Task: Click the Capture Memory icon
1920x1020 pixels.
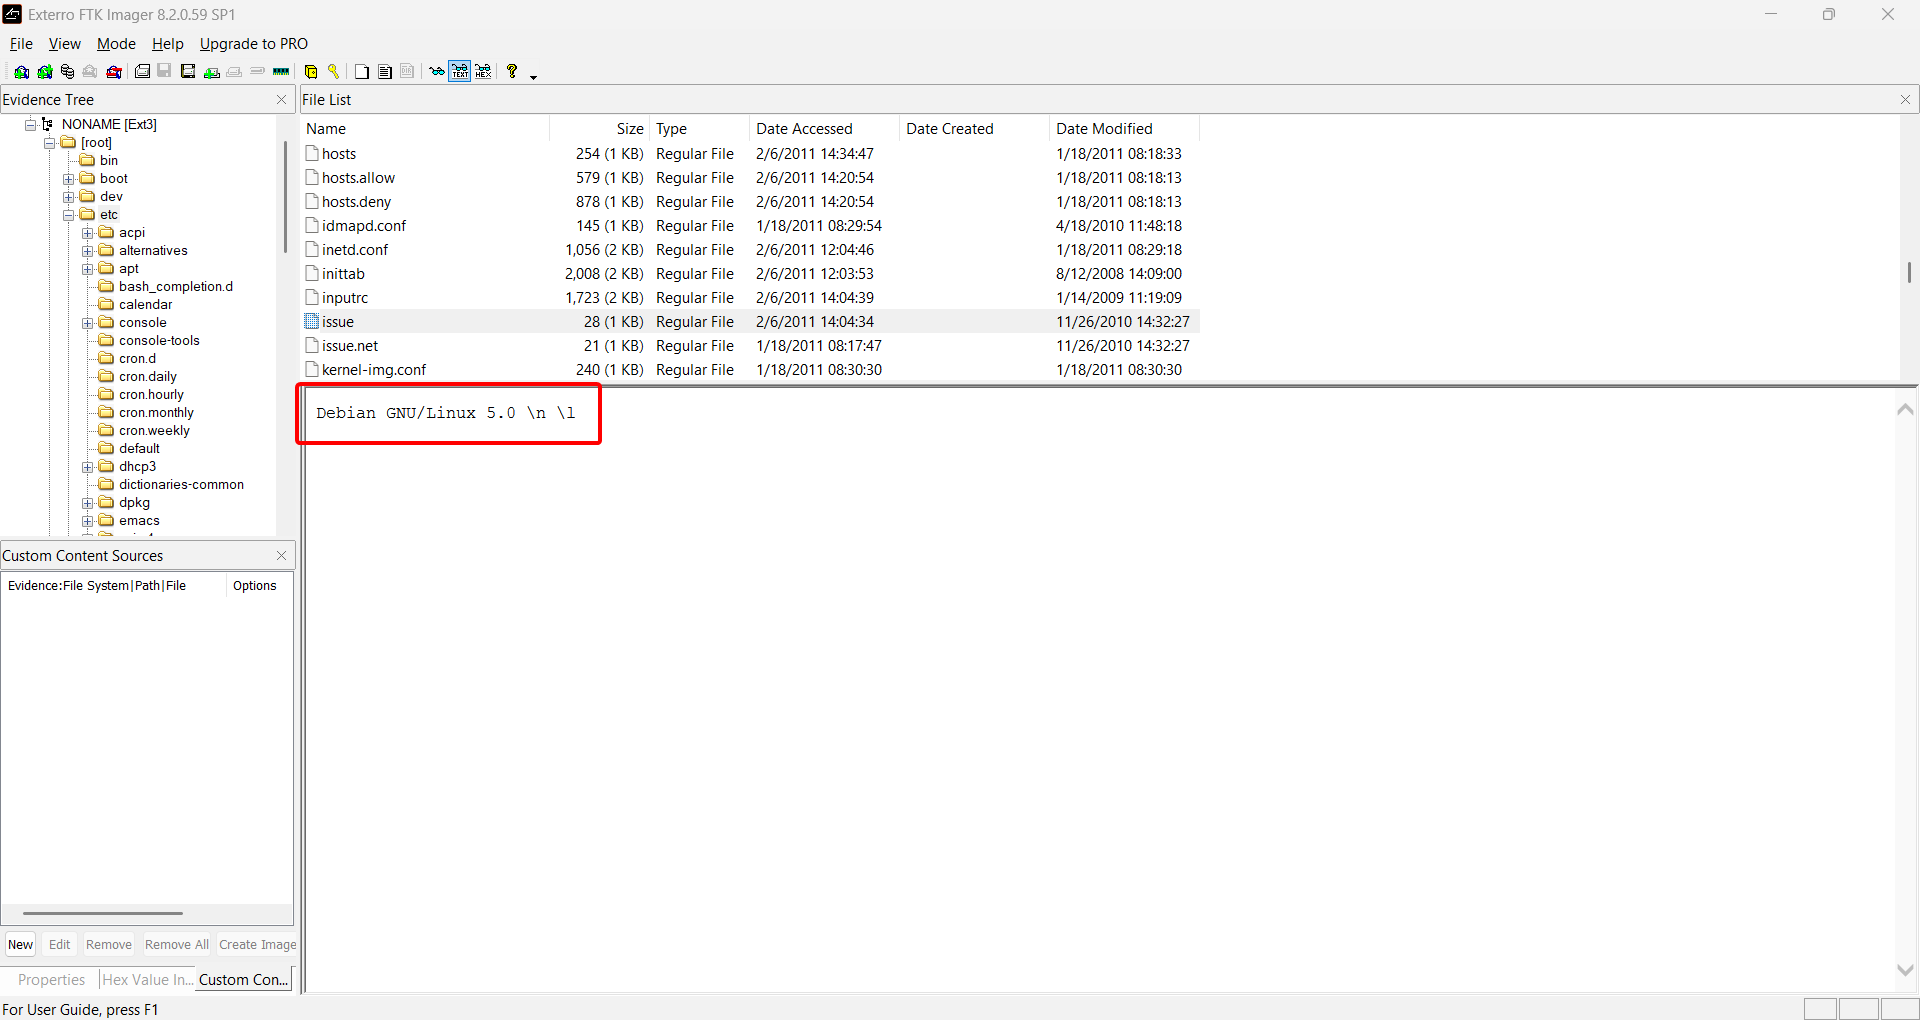Action: point(281,72)
